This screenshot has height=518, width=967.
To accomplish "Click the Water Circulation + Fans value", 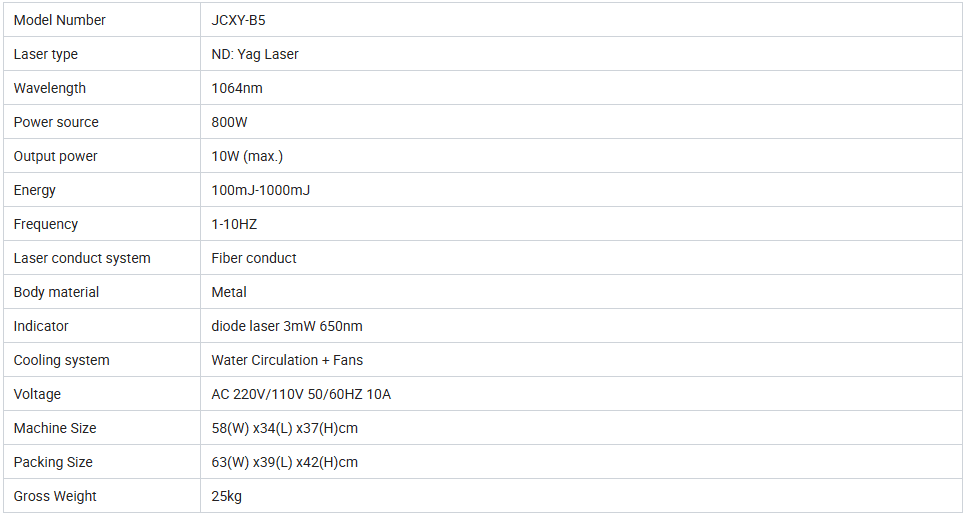I will [x=287, y=360].
